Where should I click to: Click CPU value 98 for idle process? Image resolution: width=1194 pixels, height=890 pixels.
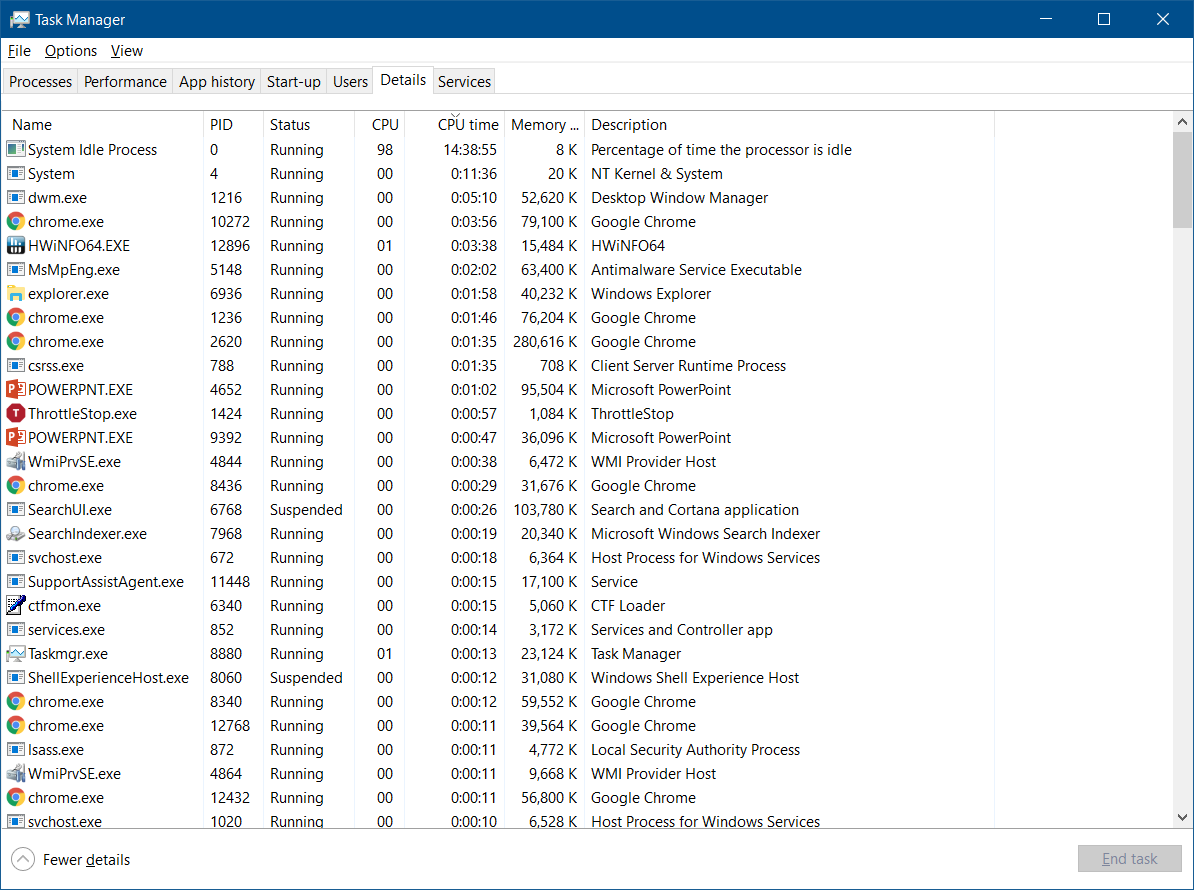point(385,150)
